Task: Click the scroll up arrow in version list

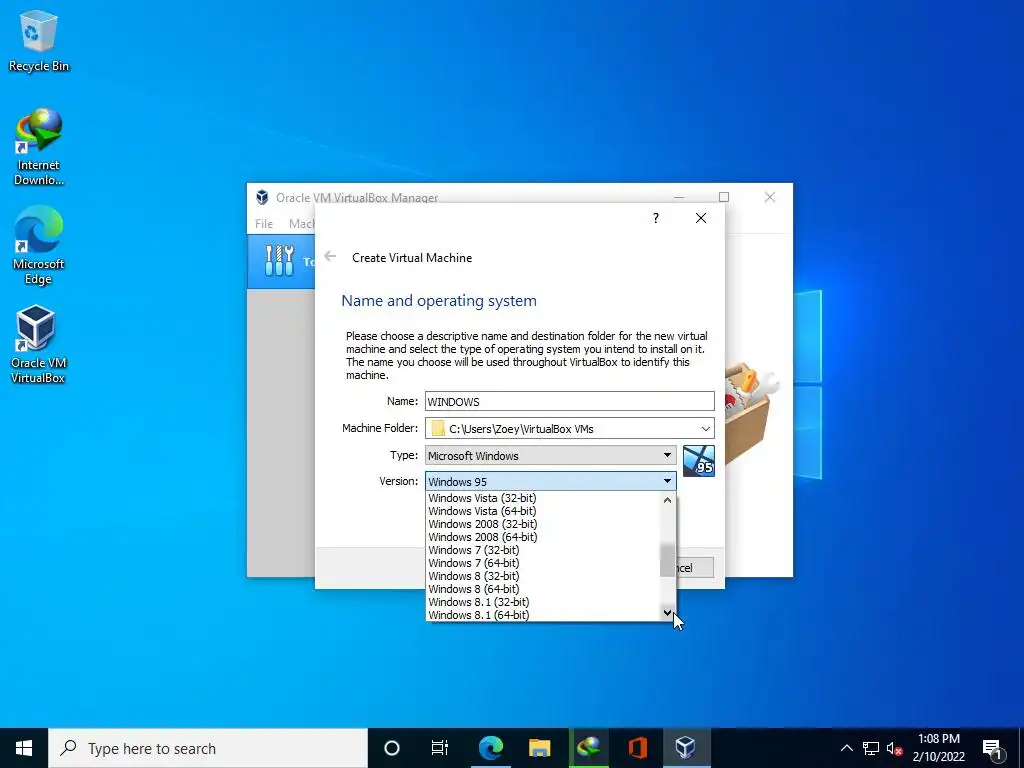Action: 667,500
